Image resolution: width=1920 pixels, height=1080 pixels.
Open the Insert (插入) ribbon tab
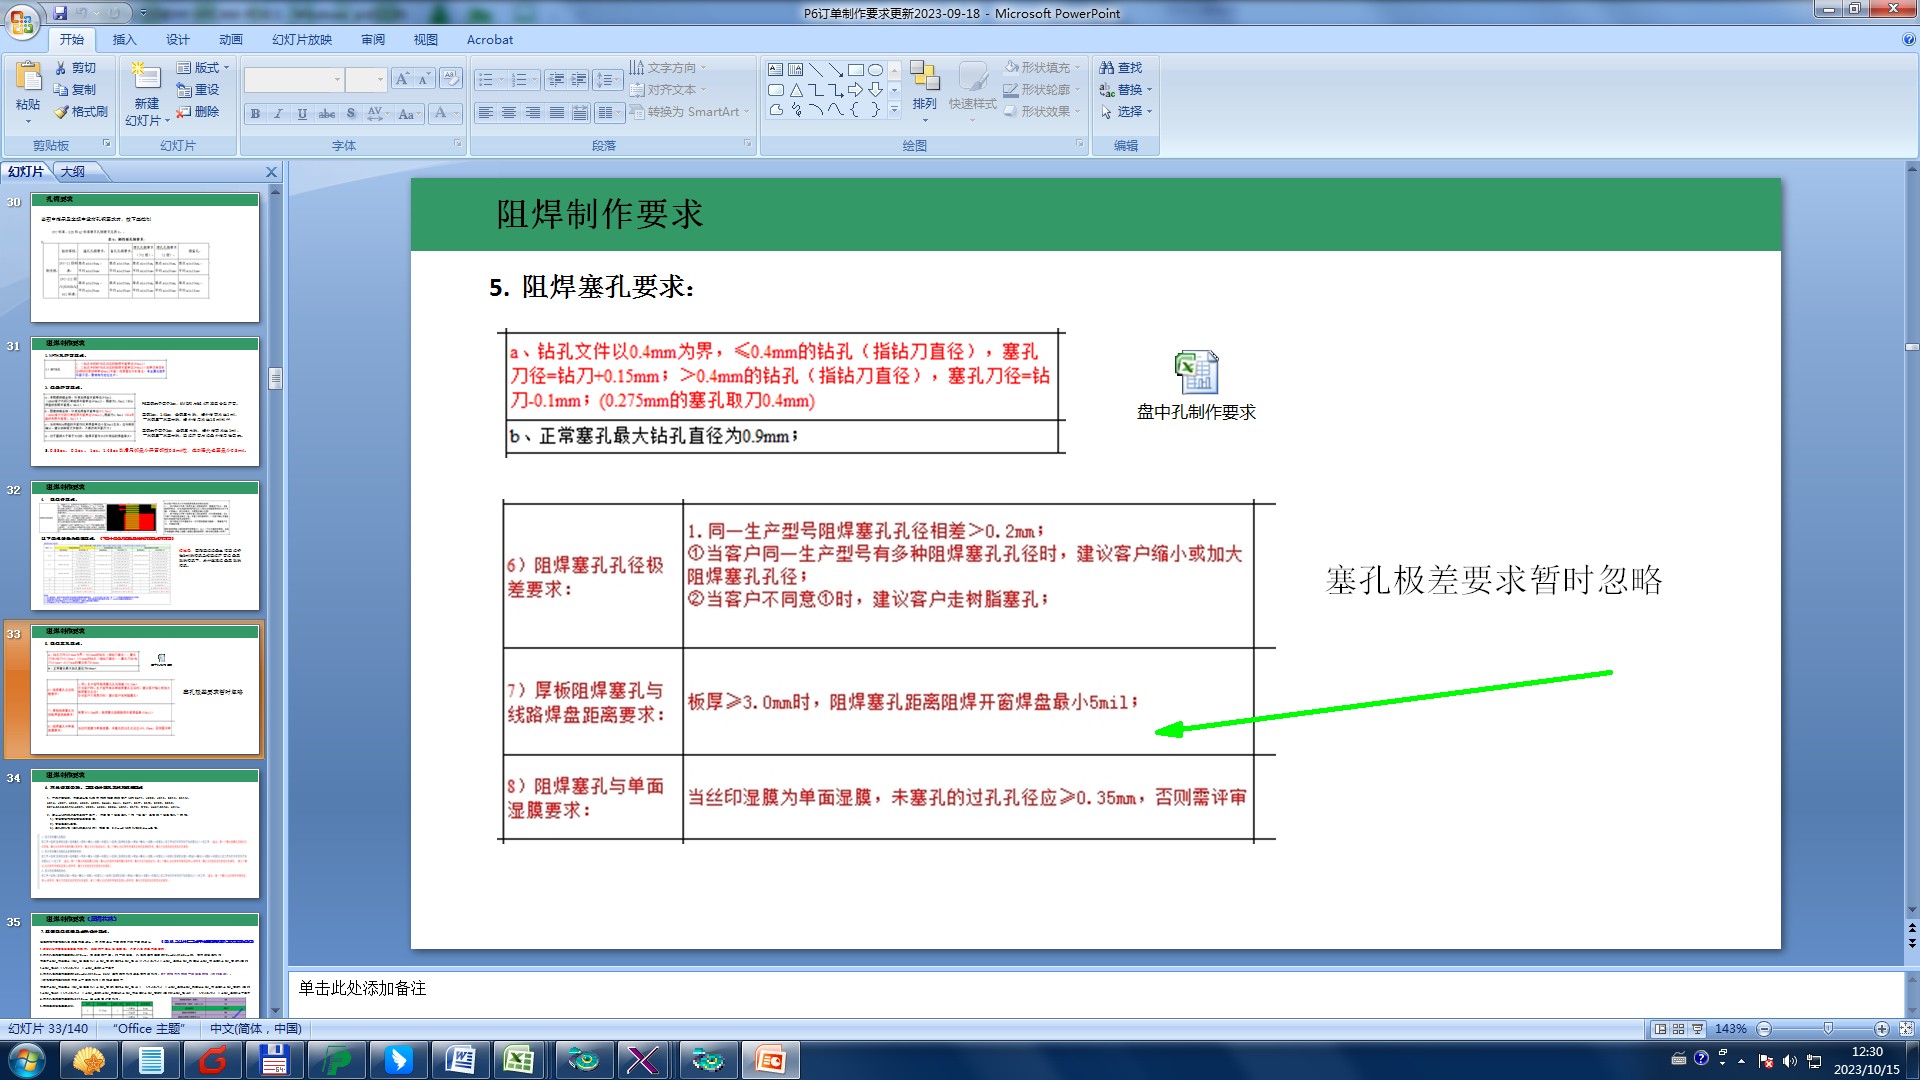click(x=124, y=40)
